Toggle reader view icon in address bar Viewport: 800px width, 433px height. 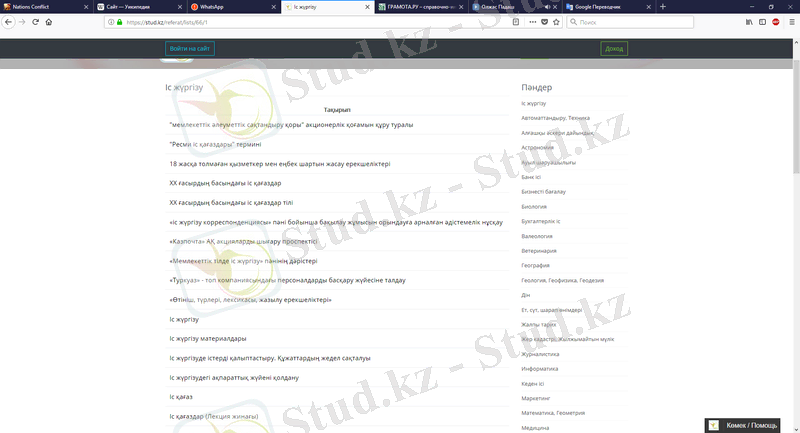[516, 21]
